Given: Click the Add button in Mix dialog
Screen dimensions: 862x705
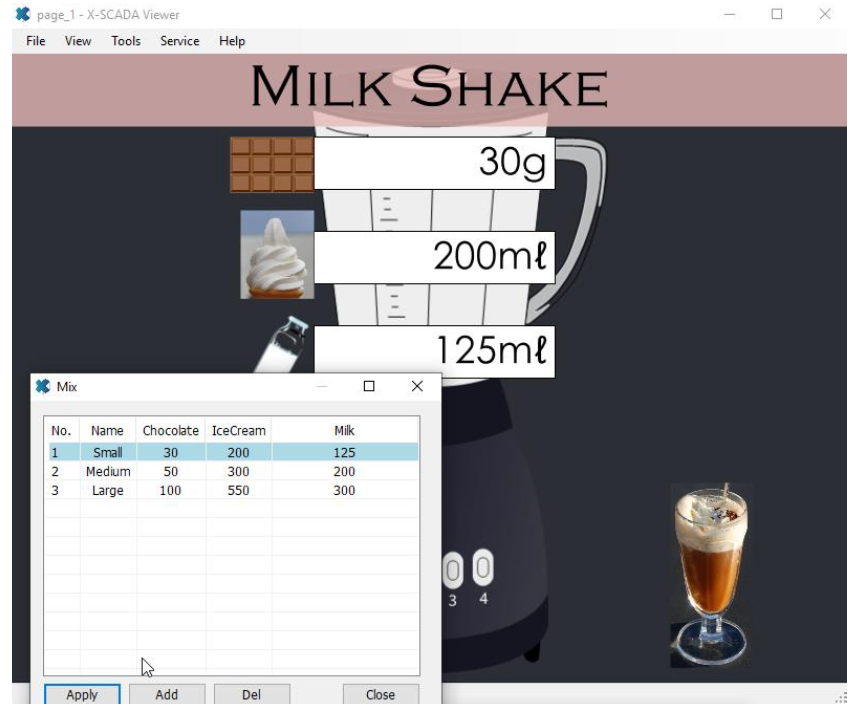Looking at the screenshot, I should (x=167, y=695).
